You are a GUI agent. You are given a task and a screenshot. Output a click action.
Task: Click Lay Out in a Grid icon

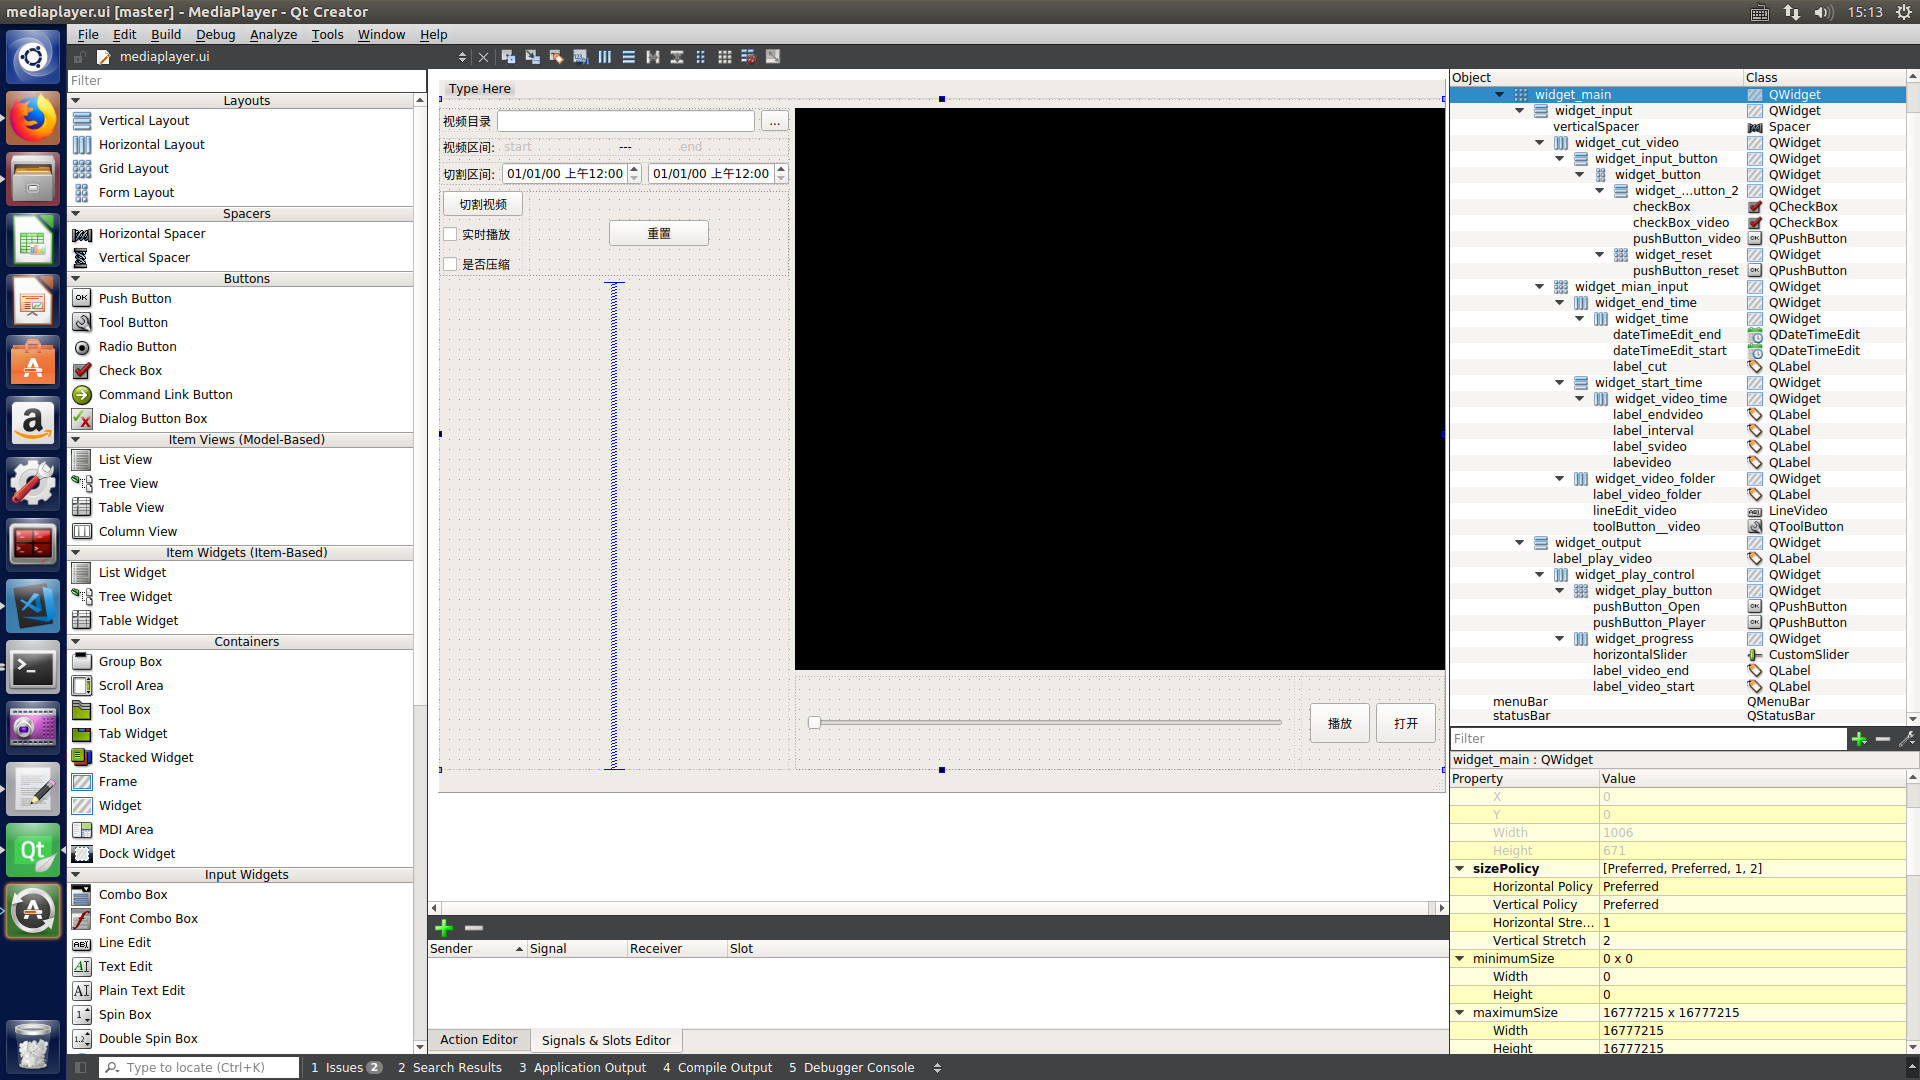click(x=725, y=57)
